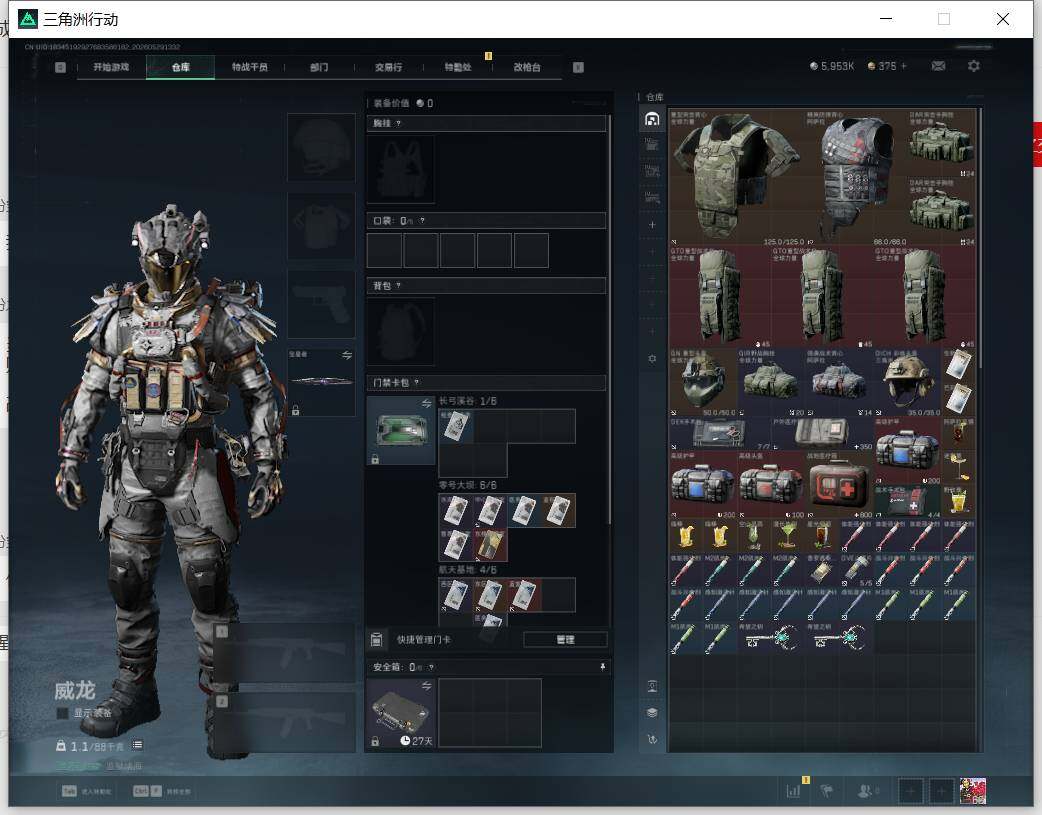This screenshot has height=815, width=1042.
Task: Select the empty helmet slot
Action: [321, 147]
